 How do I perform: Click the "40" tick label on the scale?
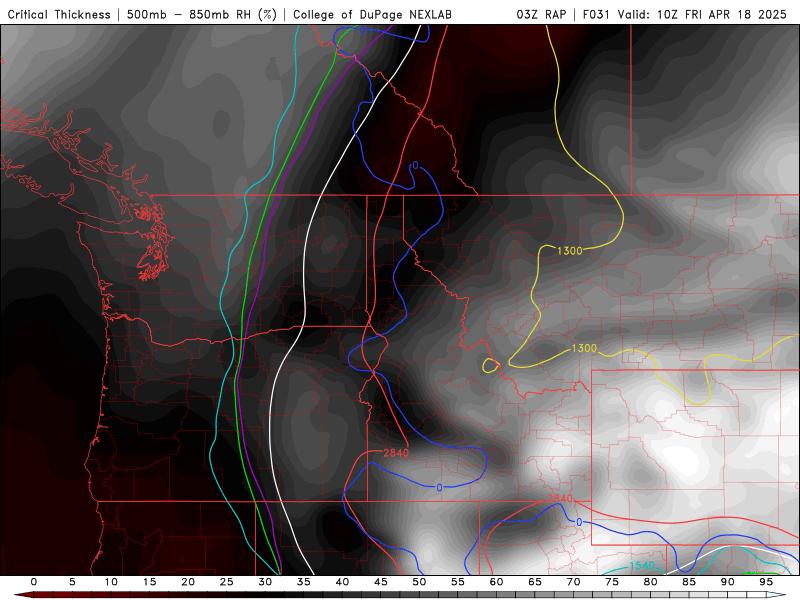pyautogui.click(x=342, y=582)
